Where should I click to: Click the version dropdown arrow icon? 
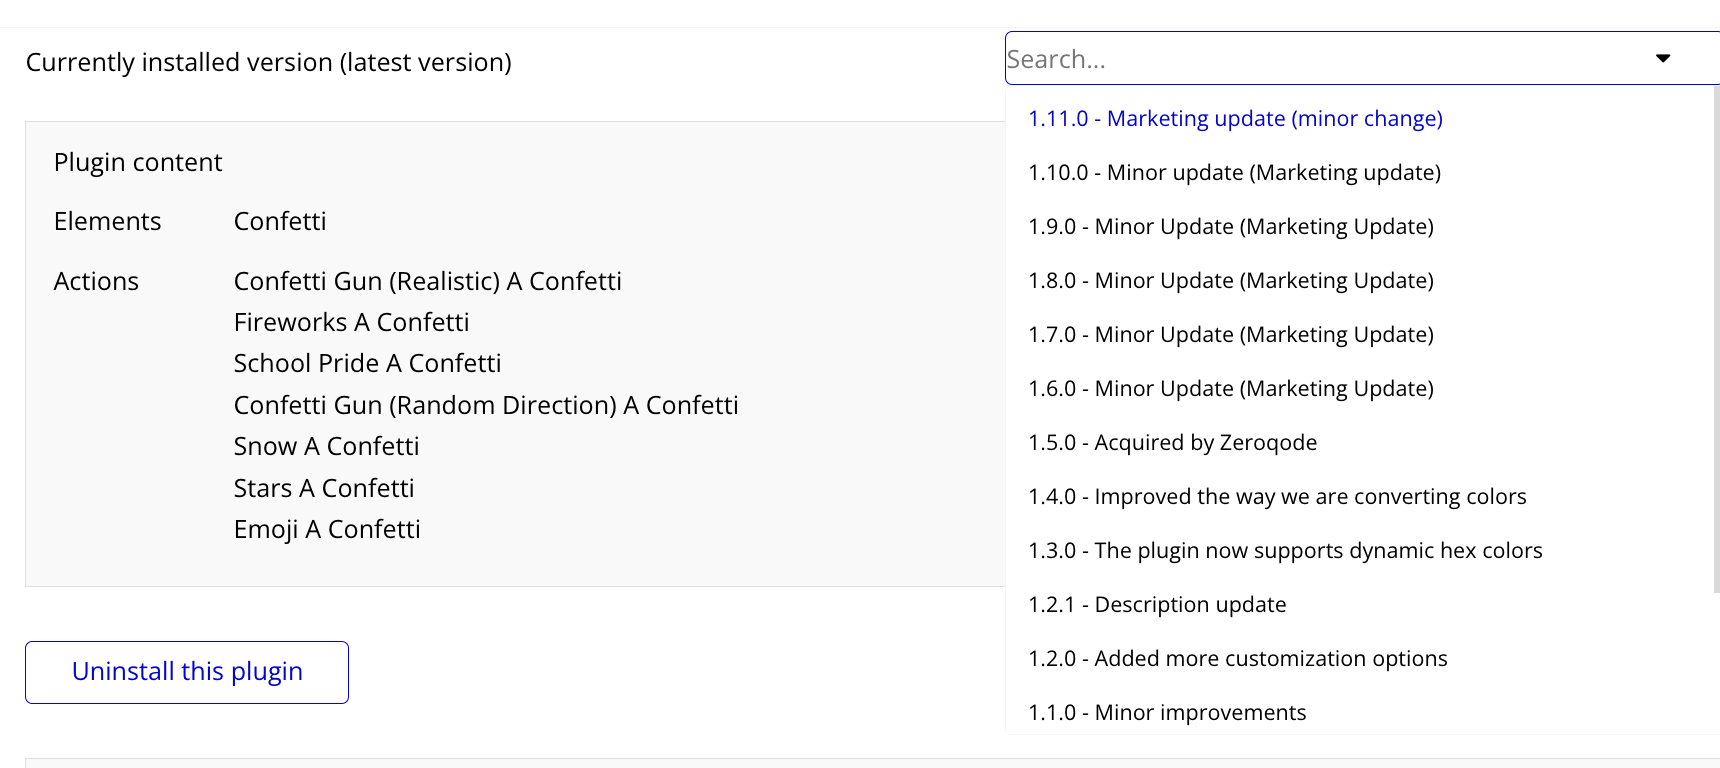[1662, 59]
